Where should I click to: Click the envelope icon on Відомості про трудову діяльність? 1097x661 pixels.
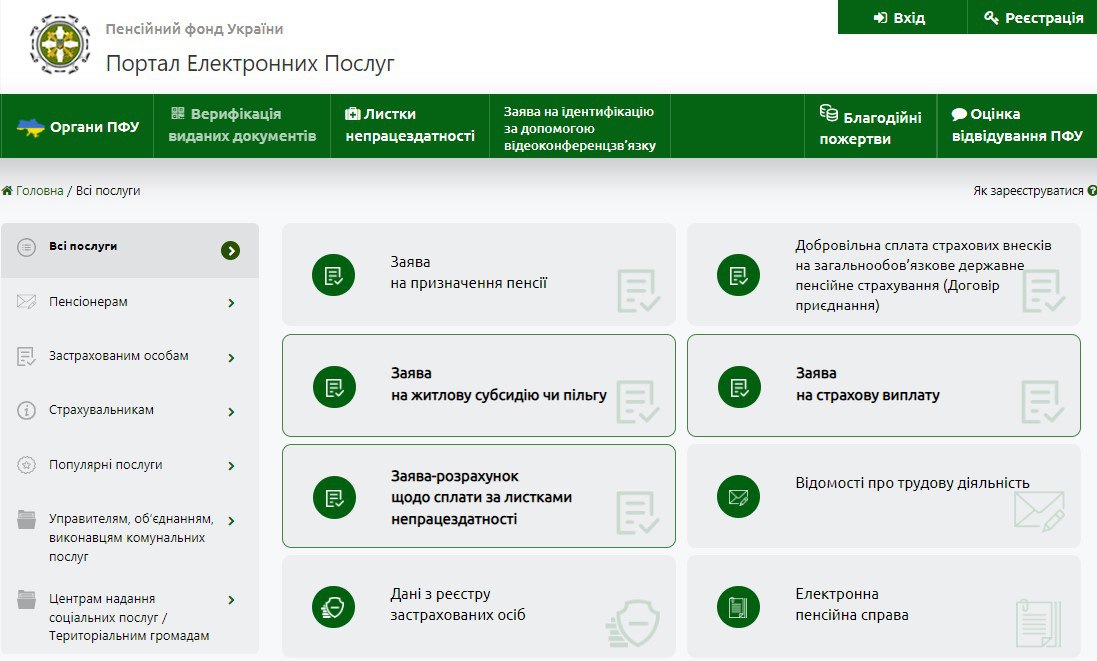point(738,495)
